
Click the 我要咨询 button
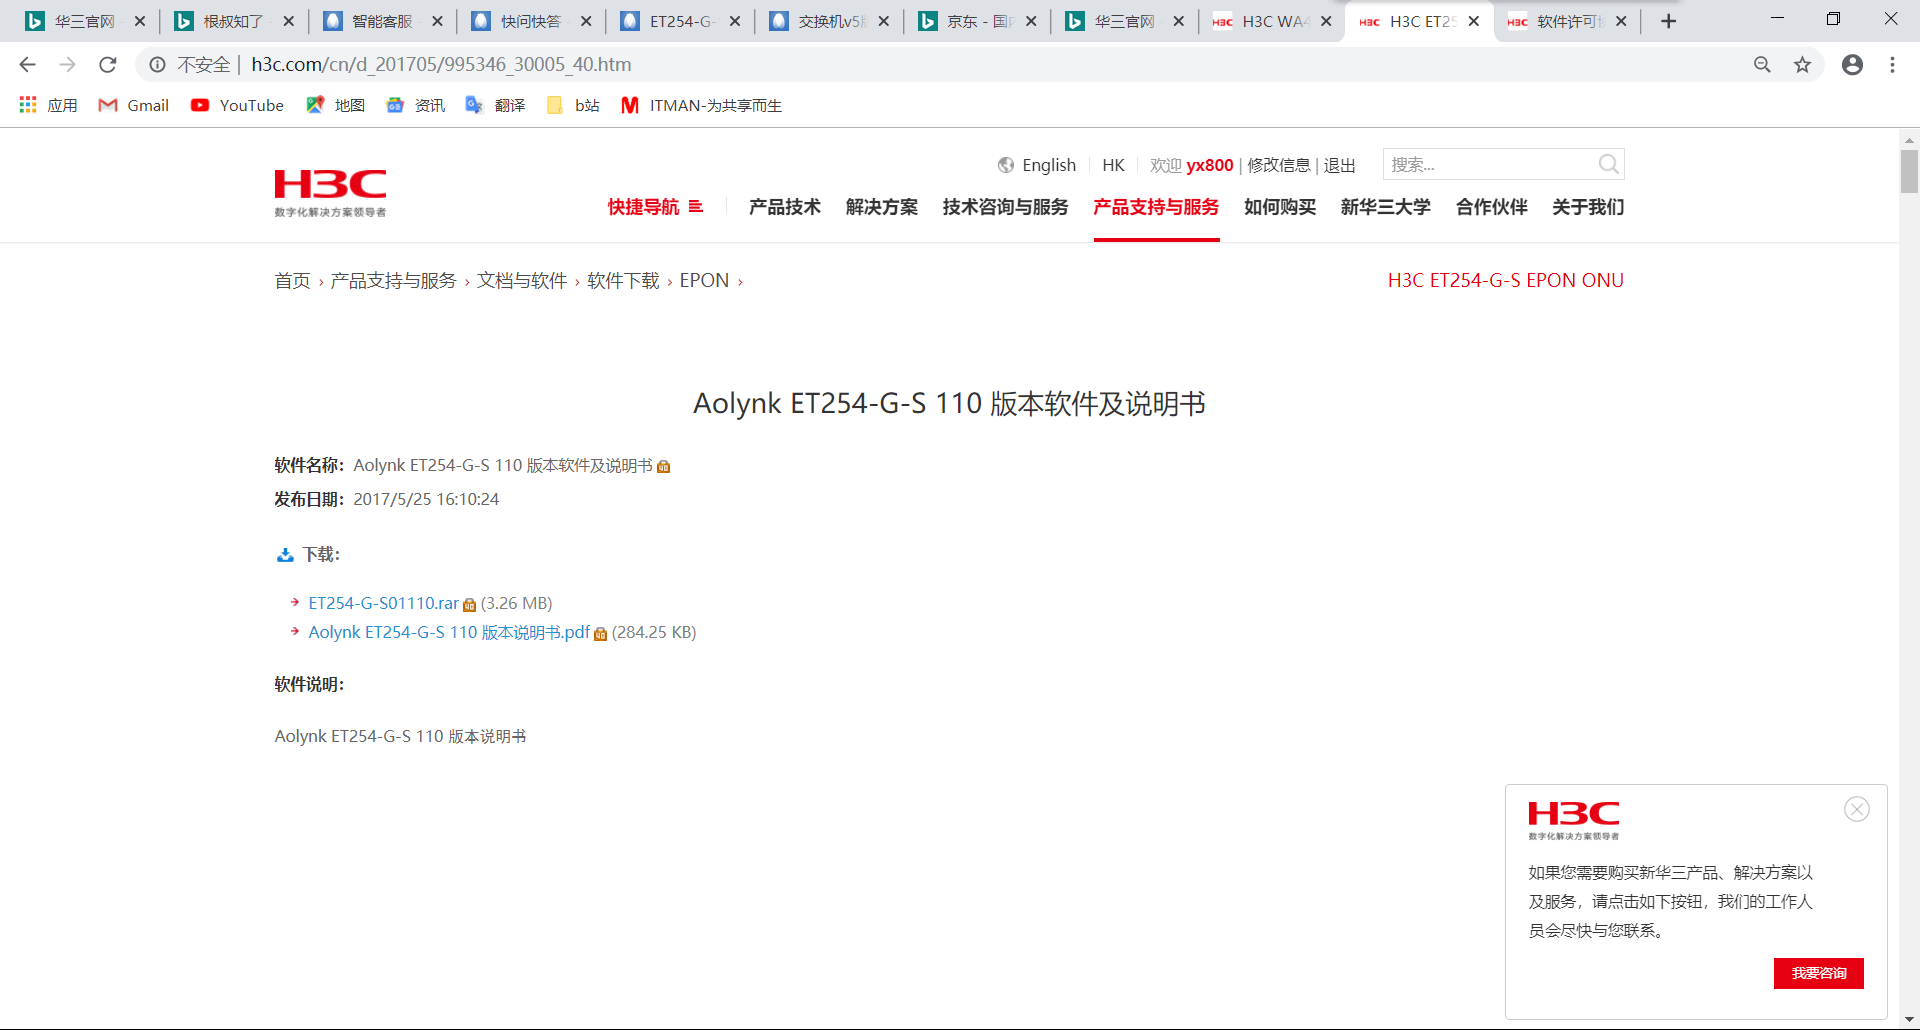[1818, 973]
